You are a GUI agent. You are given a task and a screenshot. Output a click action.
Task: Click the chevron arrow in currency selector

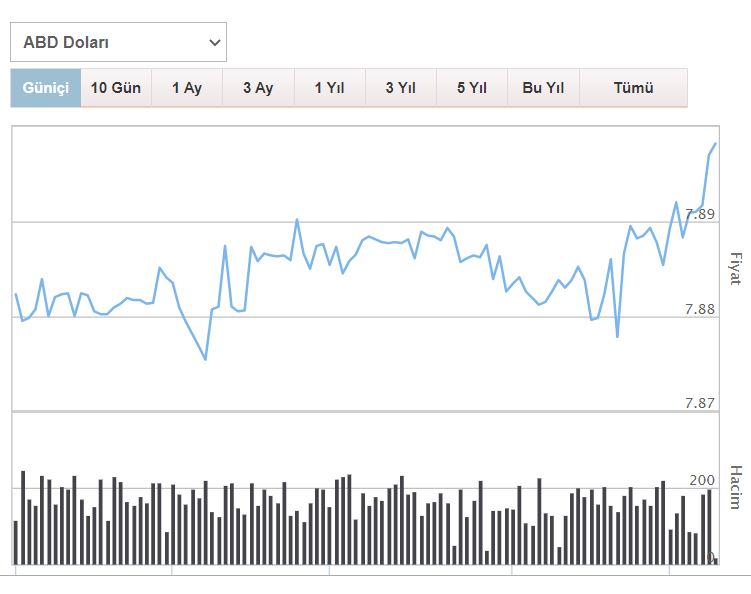tap(214, 42)
